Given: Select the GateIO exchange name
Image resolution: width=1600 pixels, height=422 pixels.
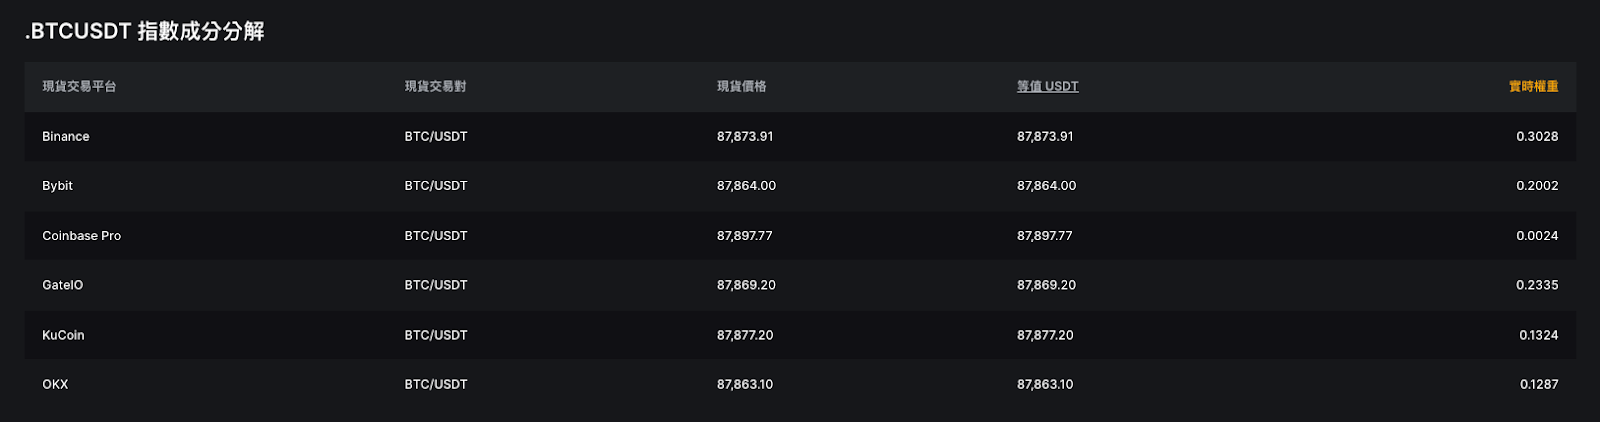Looking at the screenshot, I should coord(62,285).
